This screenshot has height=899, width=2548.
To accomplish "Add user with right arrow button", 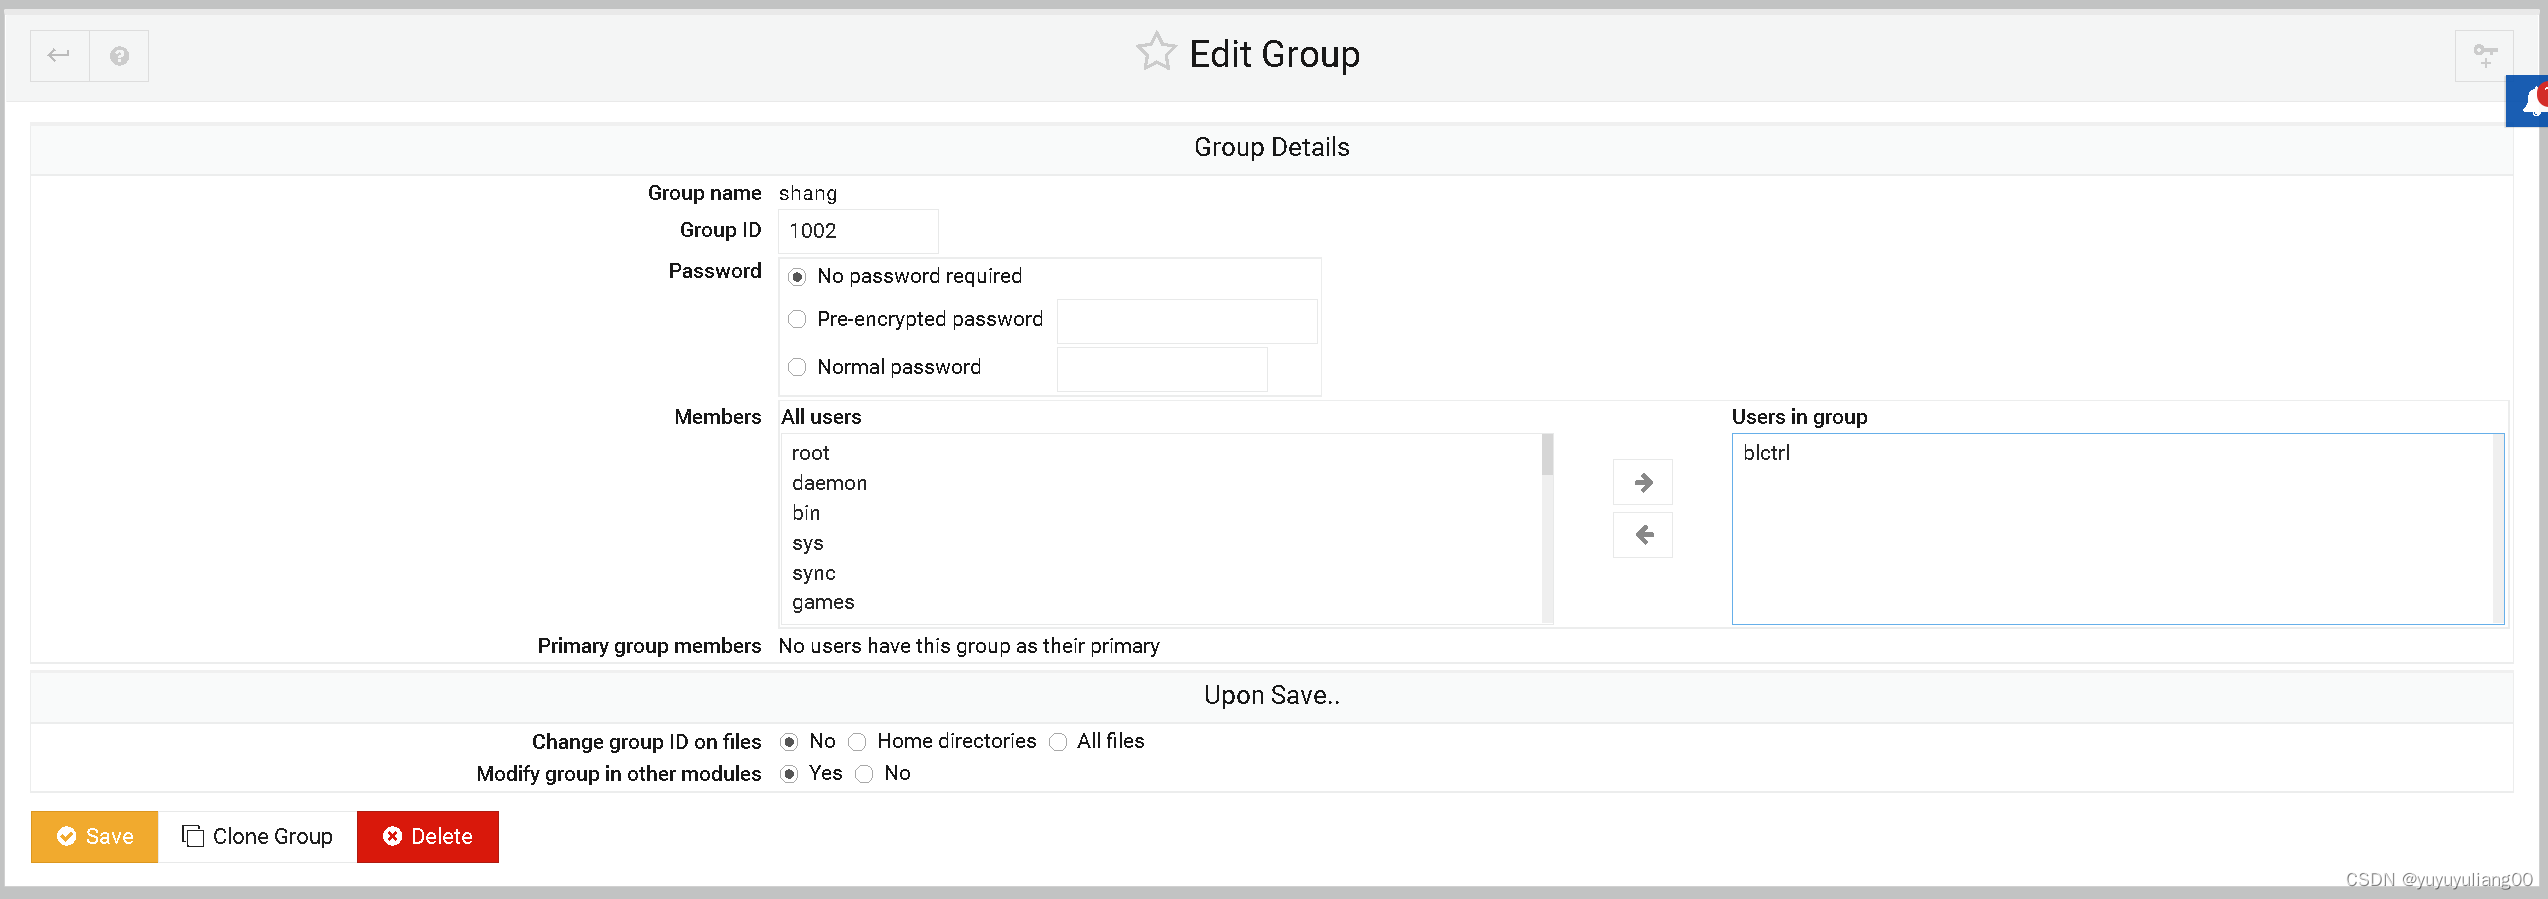I will 1642,483.
